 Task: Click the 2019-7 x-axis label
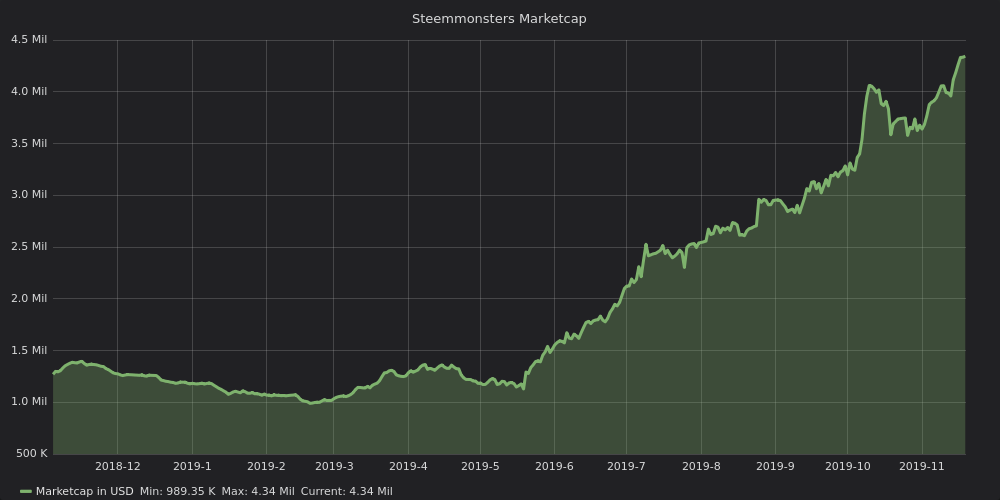626,466
